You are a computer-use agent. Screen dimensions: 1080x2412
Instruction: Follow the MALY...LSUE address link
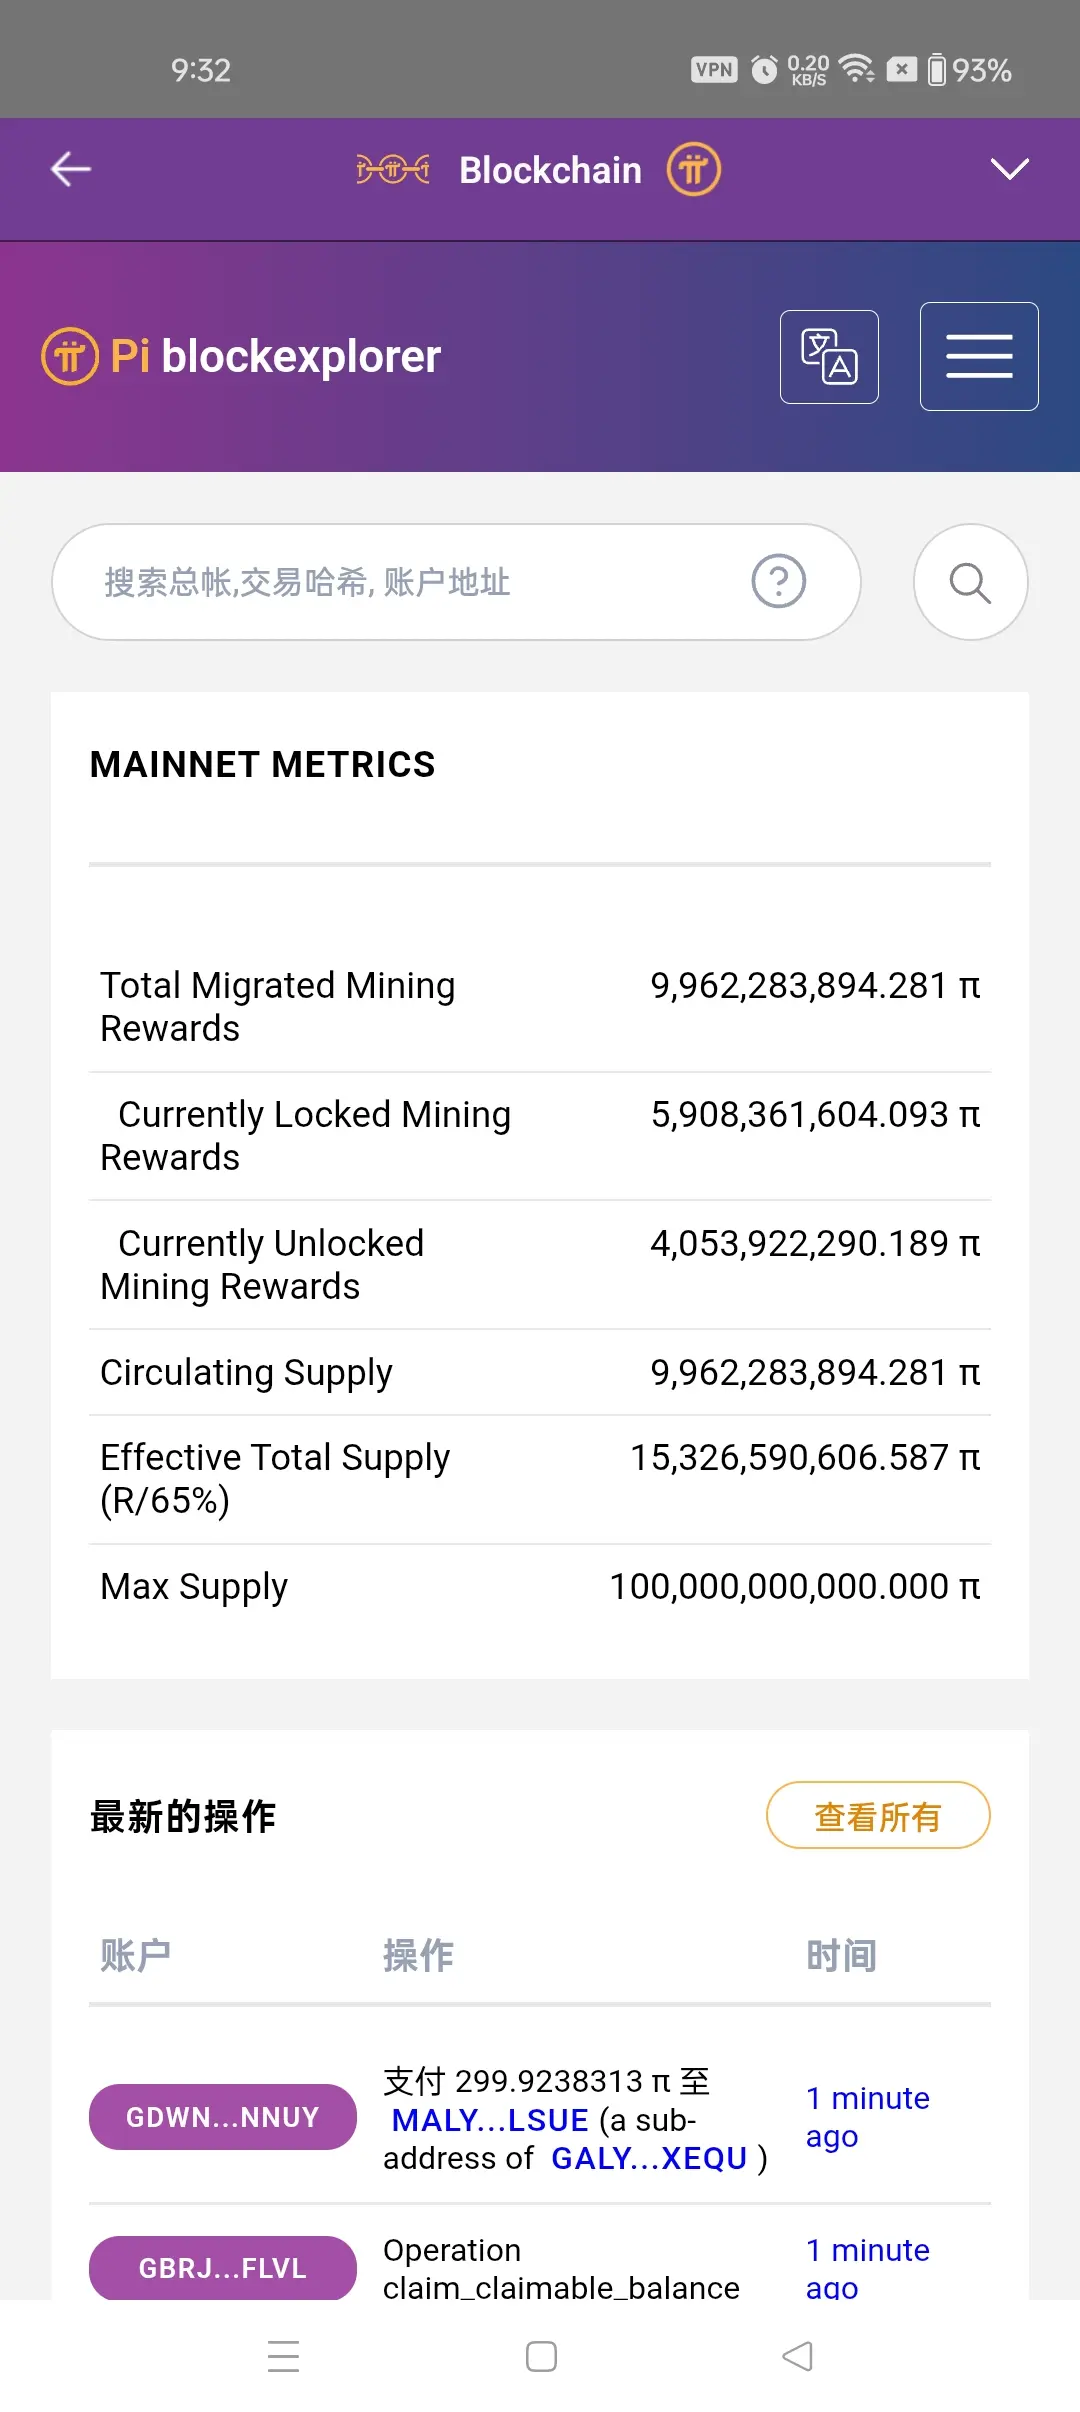coord(490,2120)
